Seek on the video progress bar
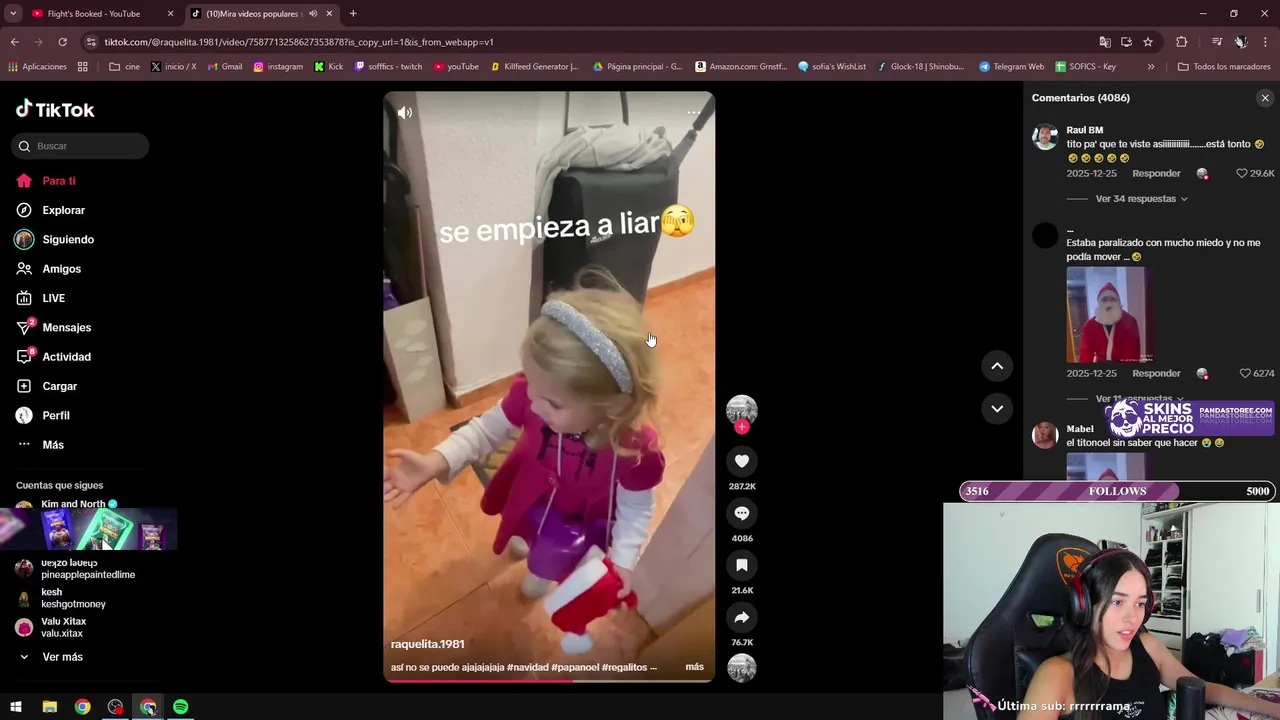The height and width of the screenshot is (720, 1280). (x=549, y=680)
